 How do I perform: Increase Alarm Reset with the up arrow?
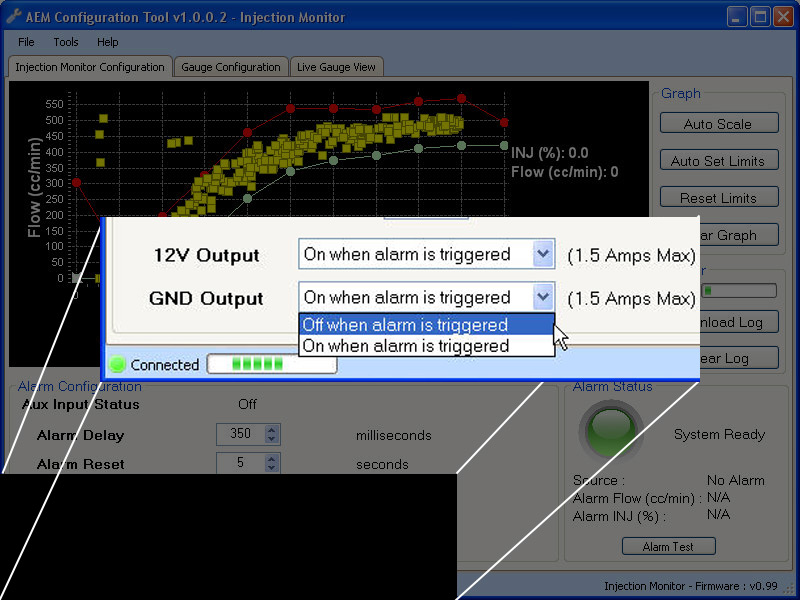point(272,458)
